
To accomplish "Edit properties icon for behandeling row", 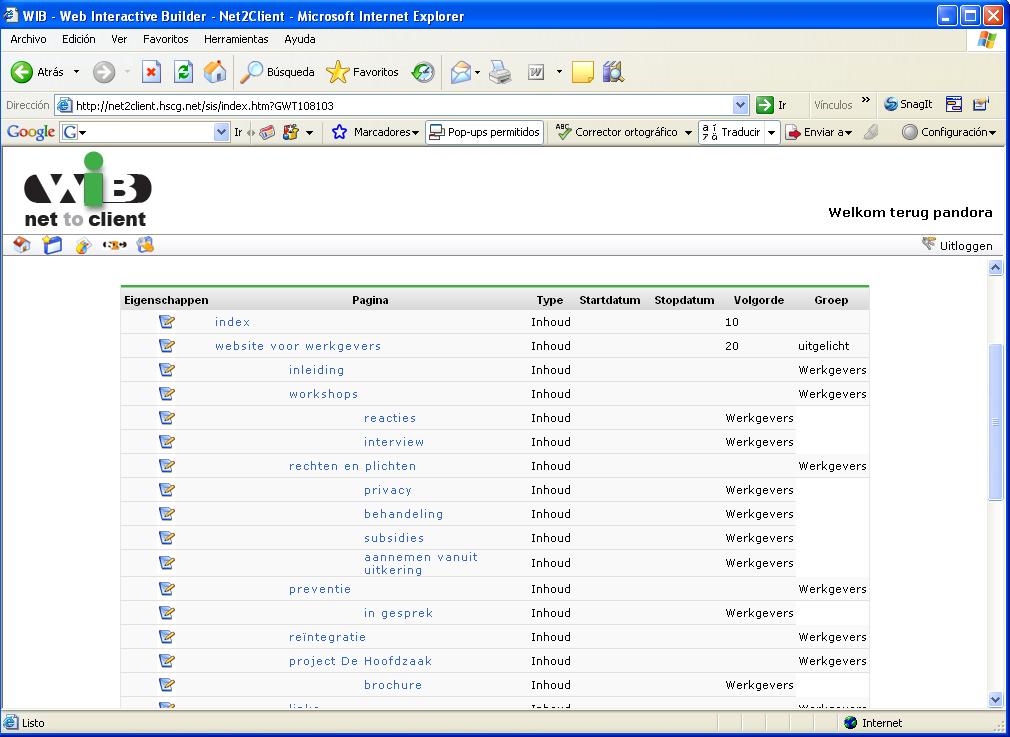I will click(x=167, y=513).
